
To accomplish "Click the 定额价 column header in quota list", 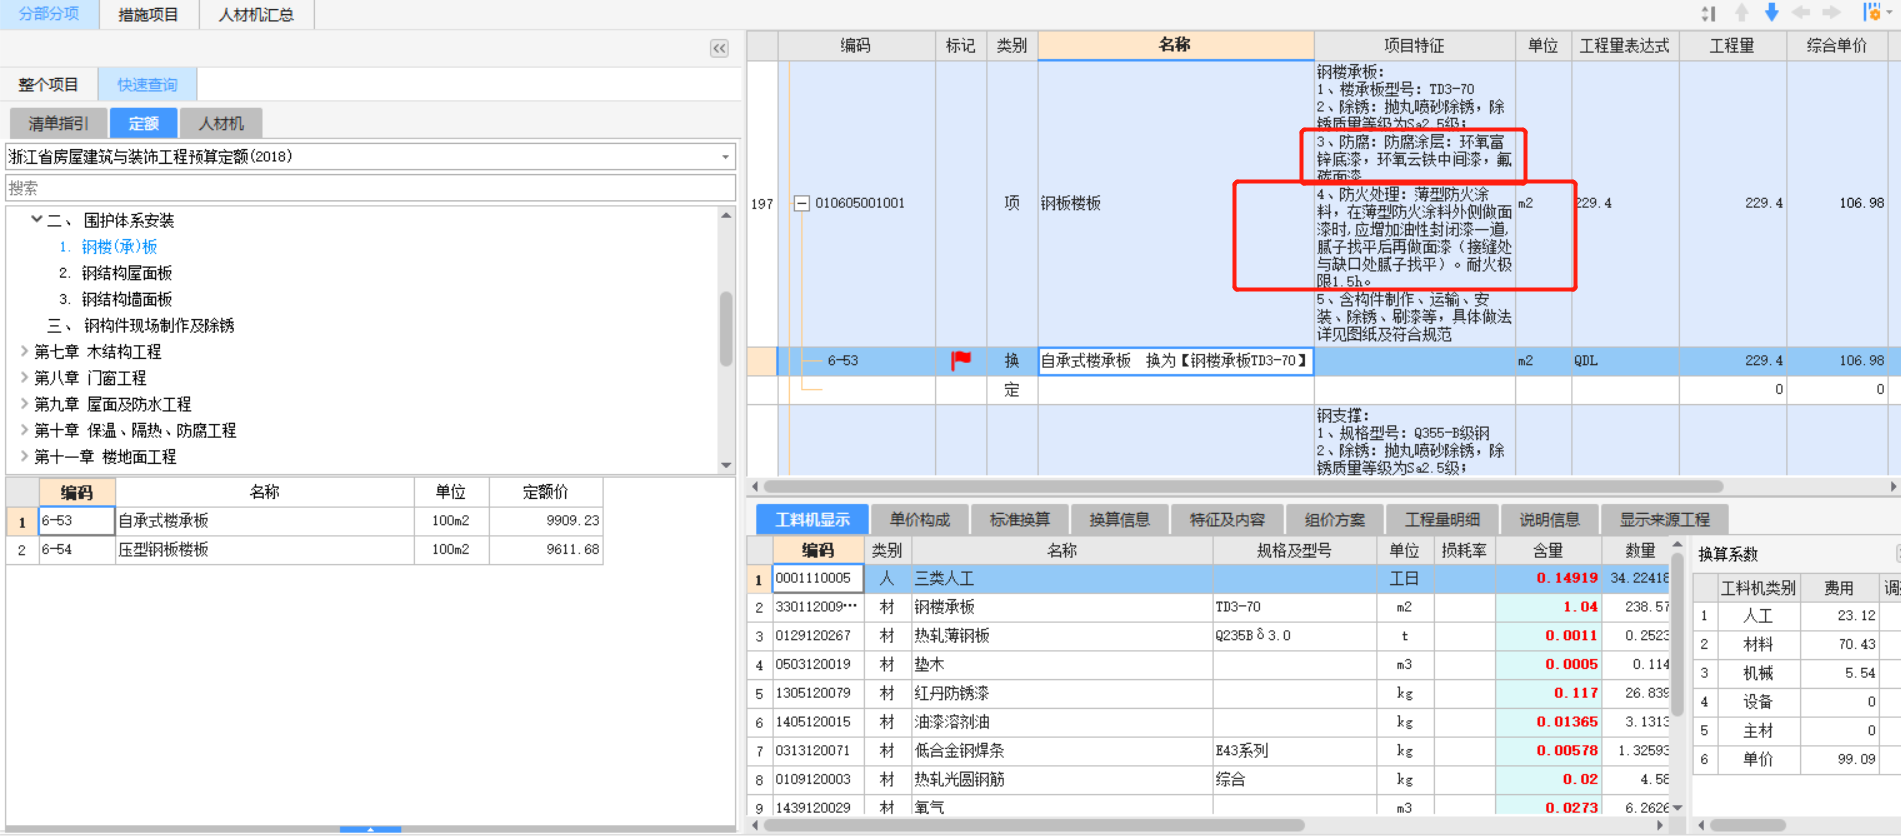I will (x=546, y=492).
